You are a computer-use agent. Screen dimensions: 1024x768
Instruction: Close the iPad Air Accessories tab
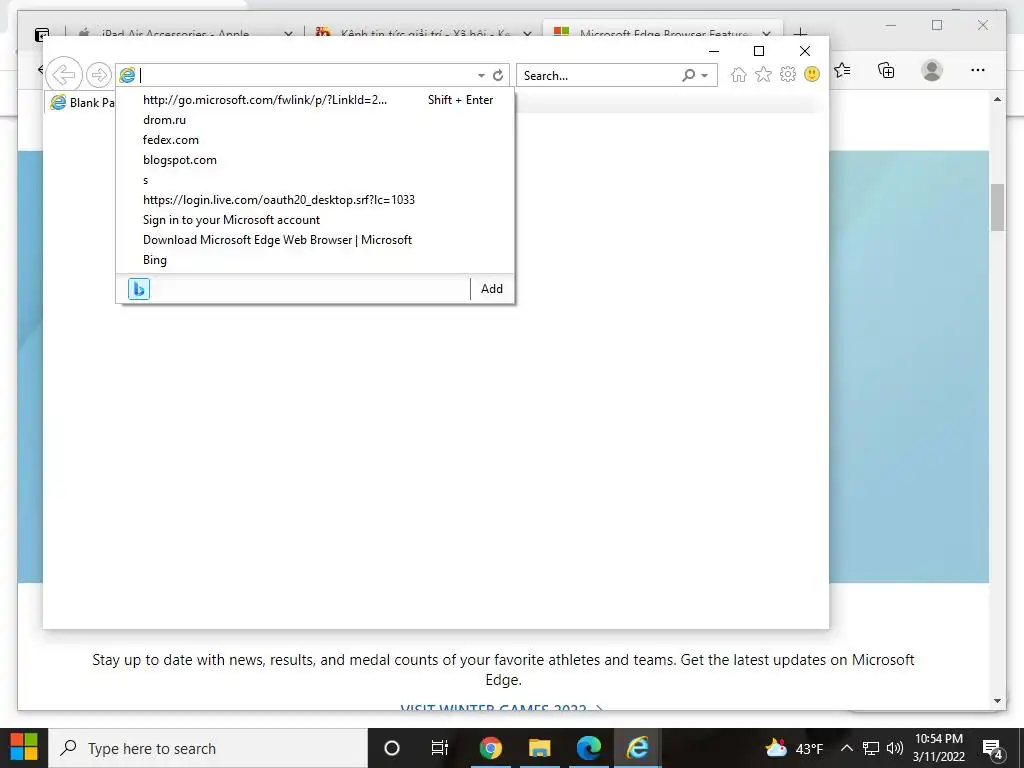(x=288, y=34)
